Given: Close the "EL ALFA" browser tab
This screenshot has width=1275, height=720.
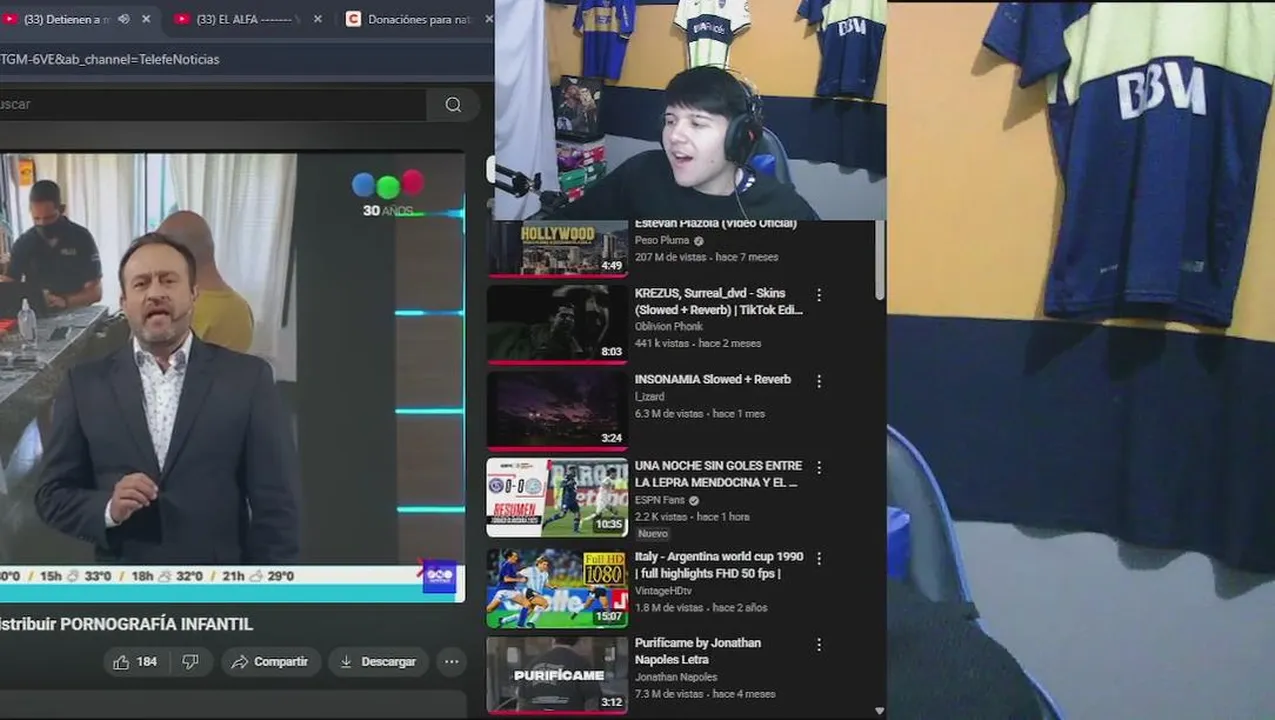Looking at the screenshot, I should [318, 19].
